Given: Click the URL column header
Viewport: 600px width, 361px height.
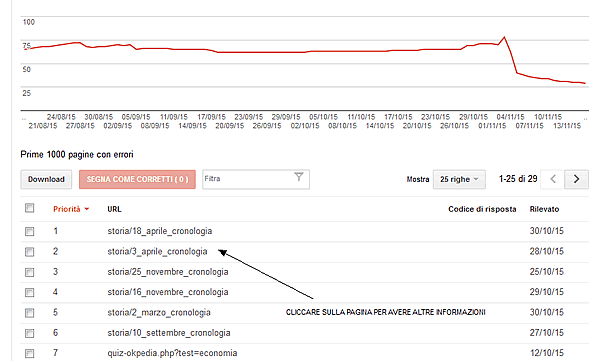Looking at the screenshot, I should 114,209.
